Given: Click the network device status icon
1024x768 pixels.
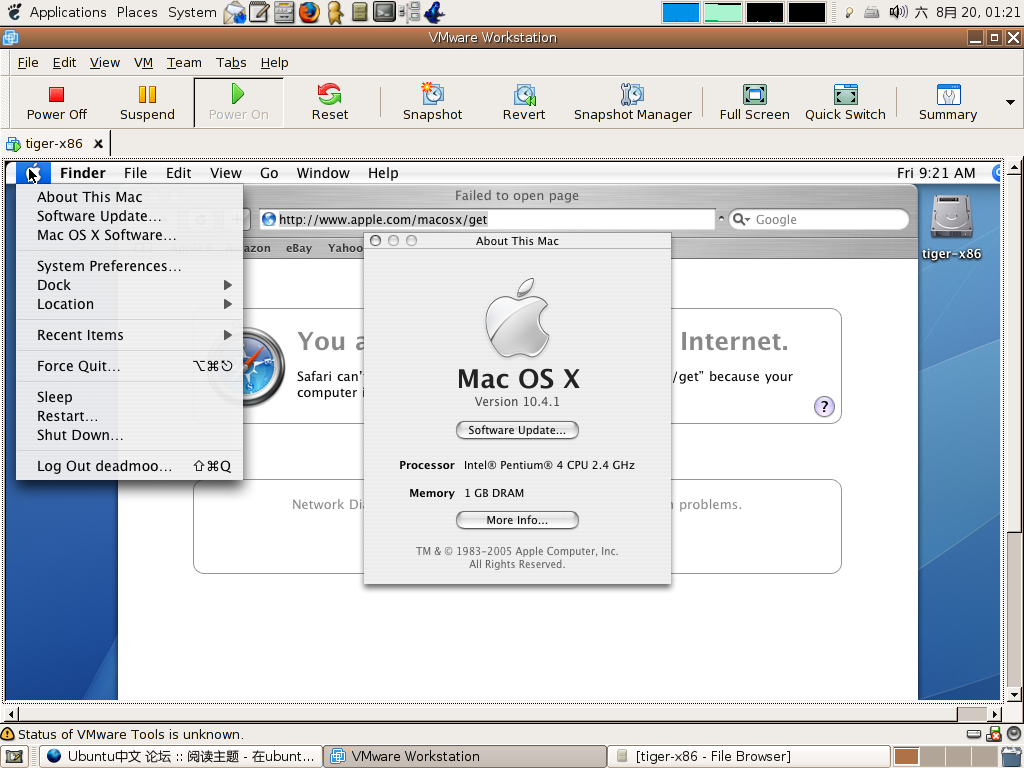Looking at the screenshot, I should (993, 734).
